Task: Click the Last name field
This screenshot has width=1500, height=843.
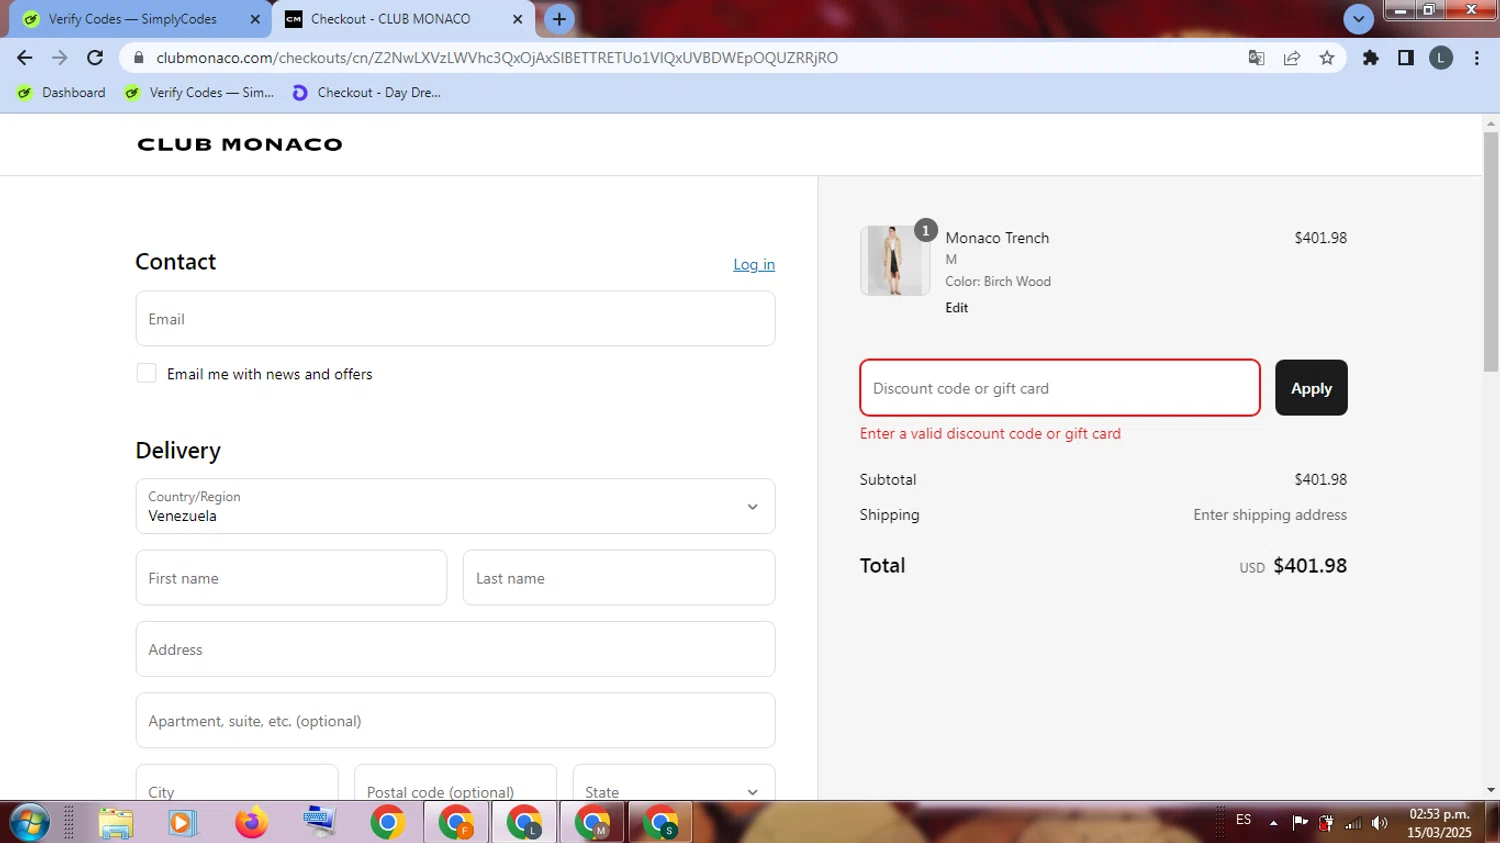Action: 619,578
